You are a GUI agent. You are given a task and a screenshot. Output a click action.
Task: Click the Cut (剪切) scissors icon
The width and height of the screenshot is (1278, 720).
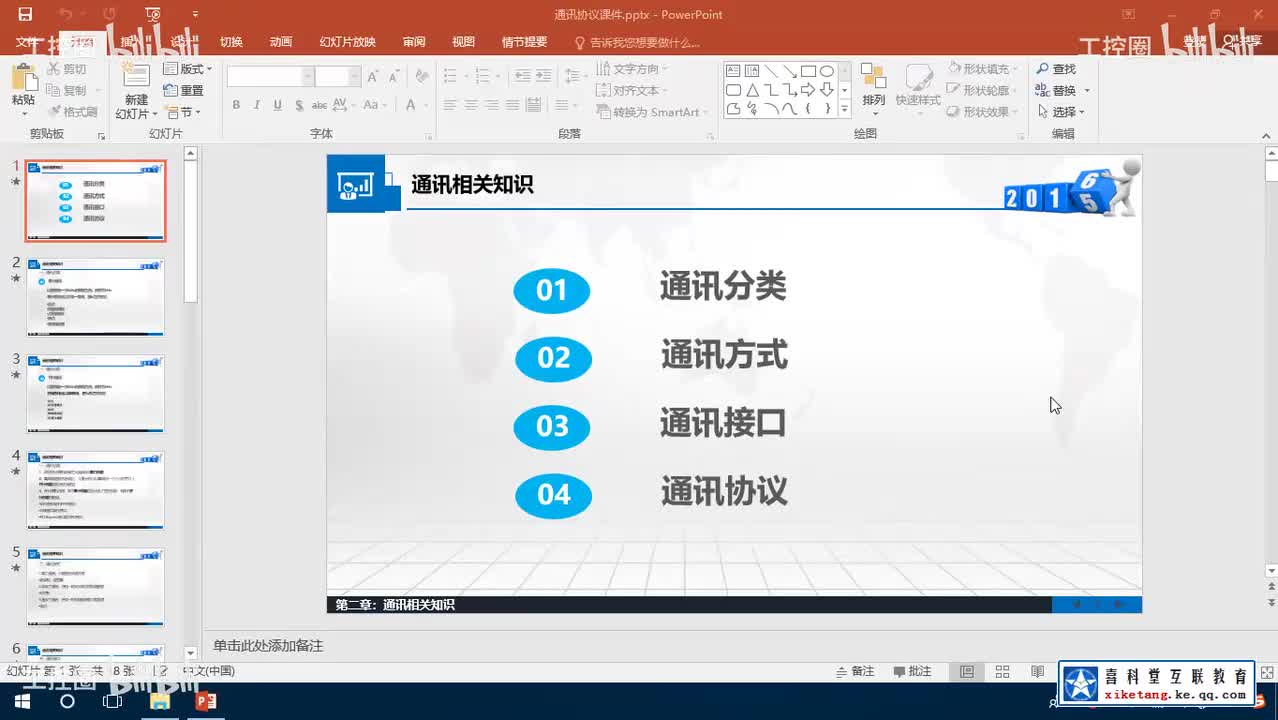click(54, 69)
